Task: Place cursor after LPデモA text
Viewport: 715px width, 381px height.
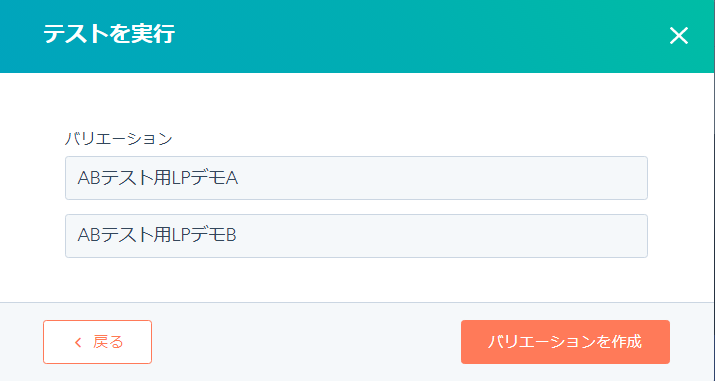Action: click(x=239, y=178)
